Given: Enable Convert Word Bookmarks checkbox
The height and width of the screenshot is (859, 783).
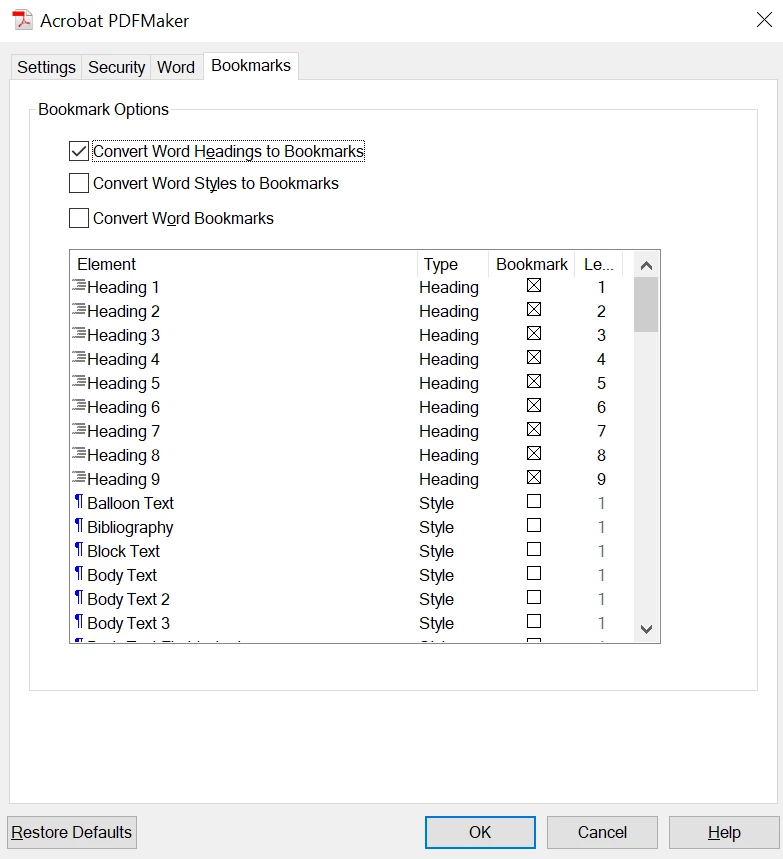Looking at the screenshot, I should (79, 218).
